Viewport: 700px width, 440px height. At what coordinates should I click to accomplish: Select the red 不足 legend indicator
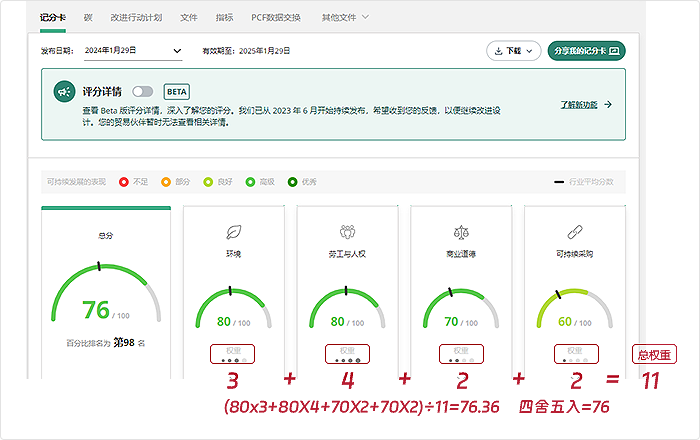pyautogui.click(x=123, y=182)
